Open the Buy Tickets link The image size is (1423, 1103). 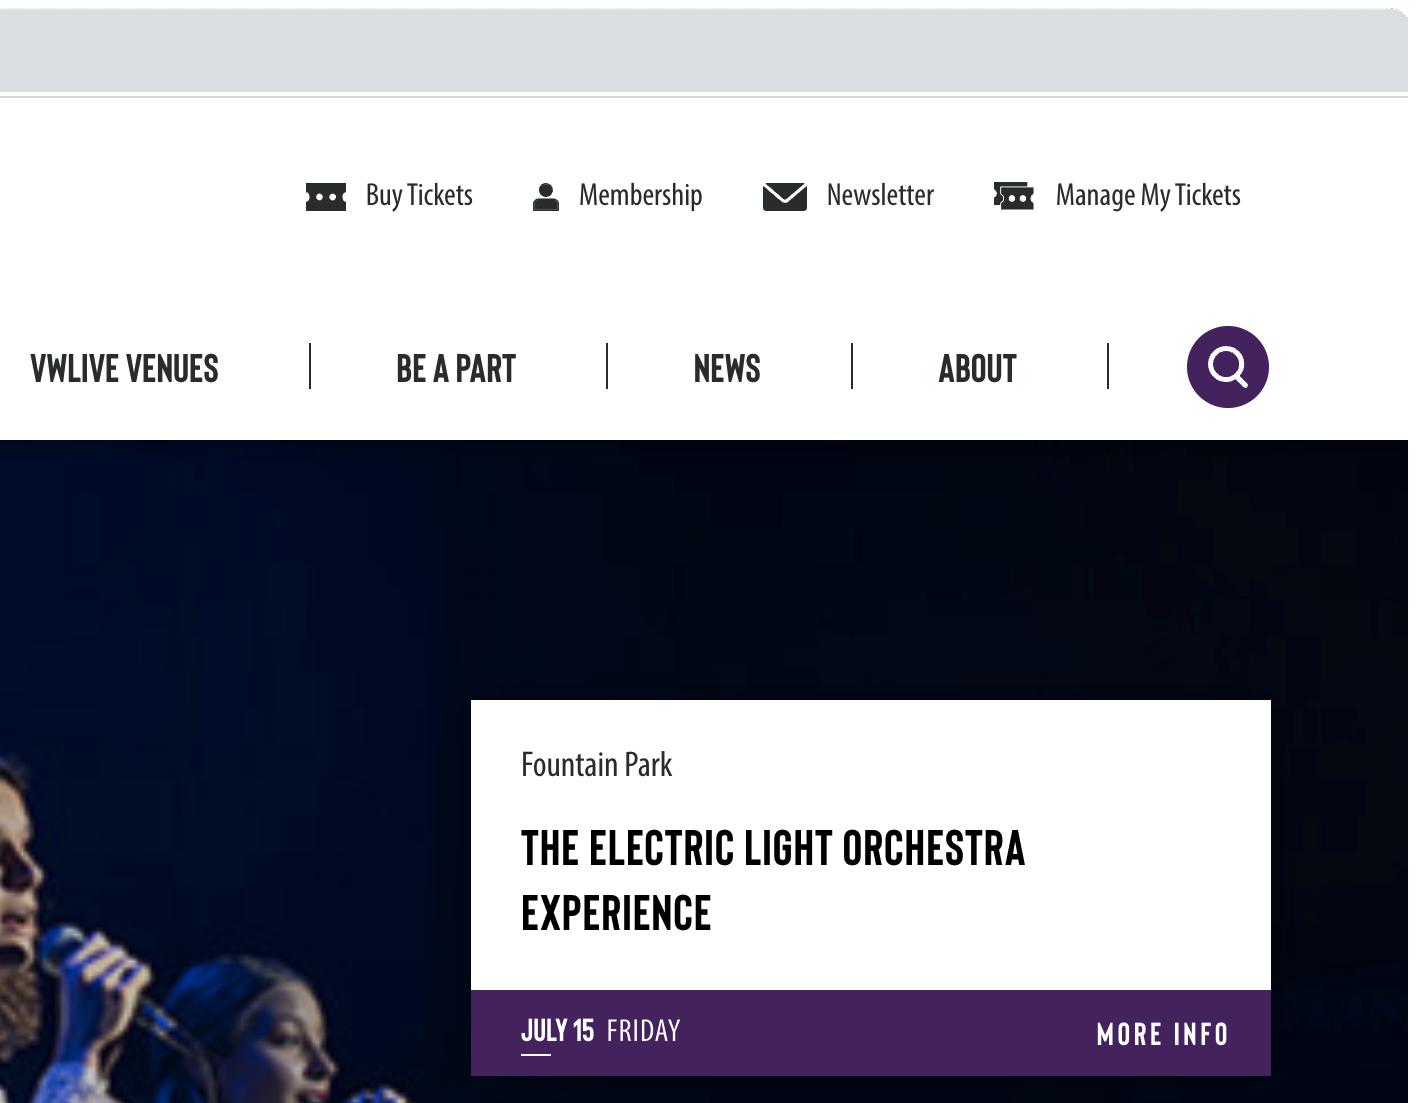(418, 195)
